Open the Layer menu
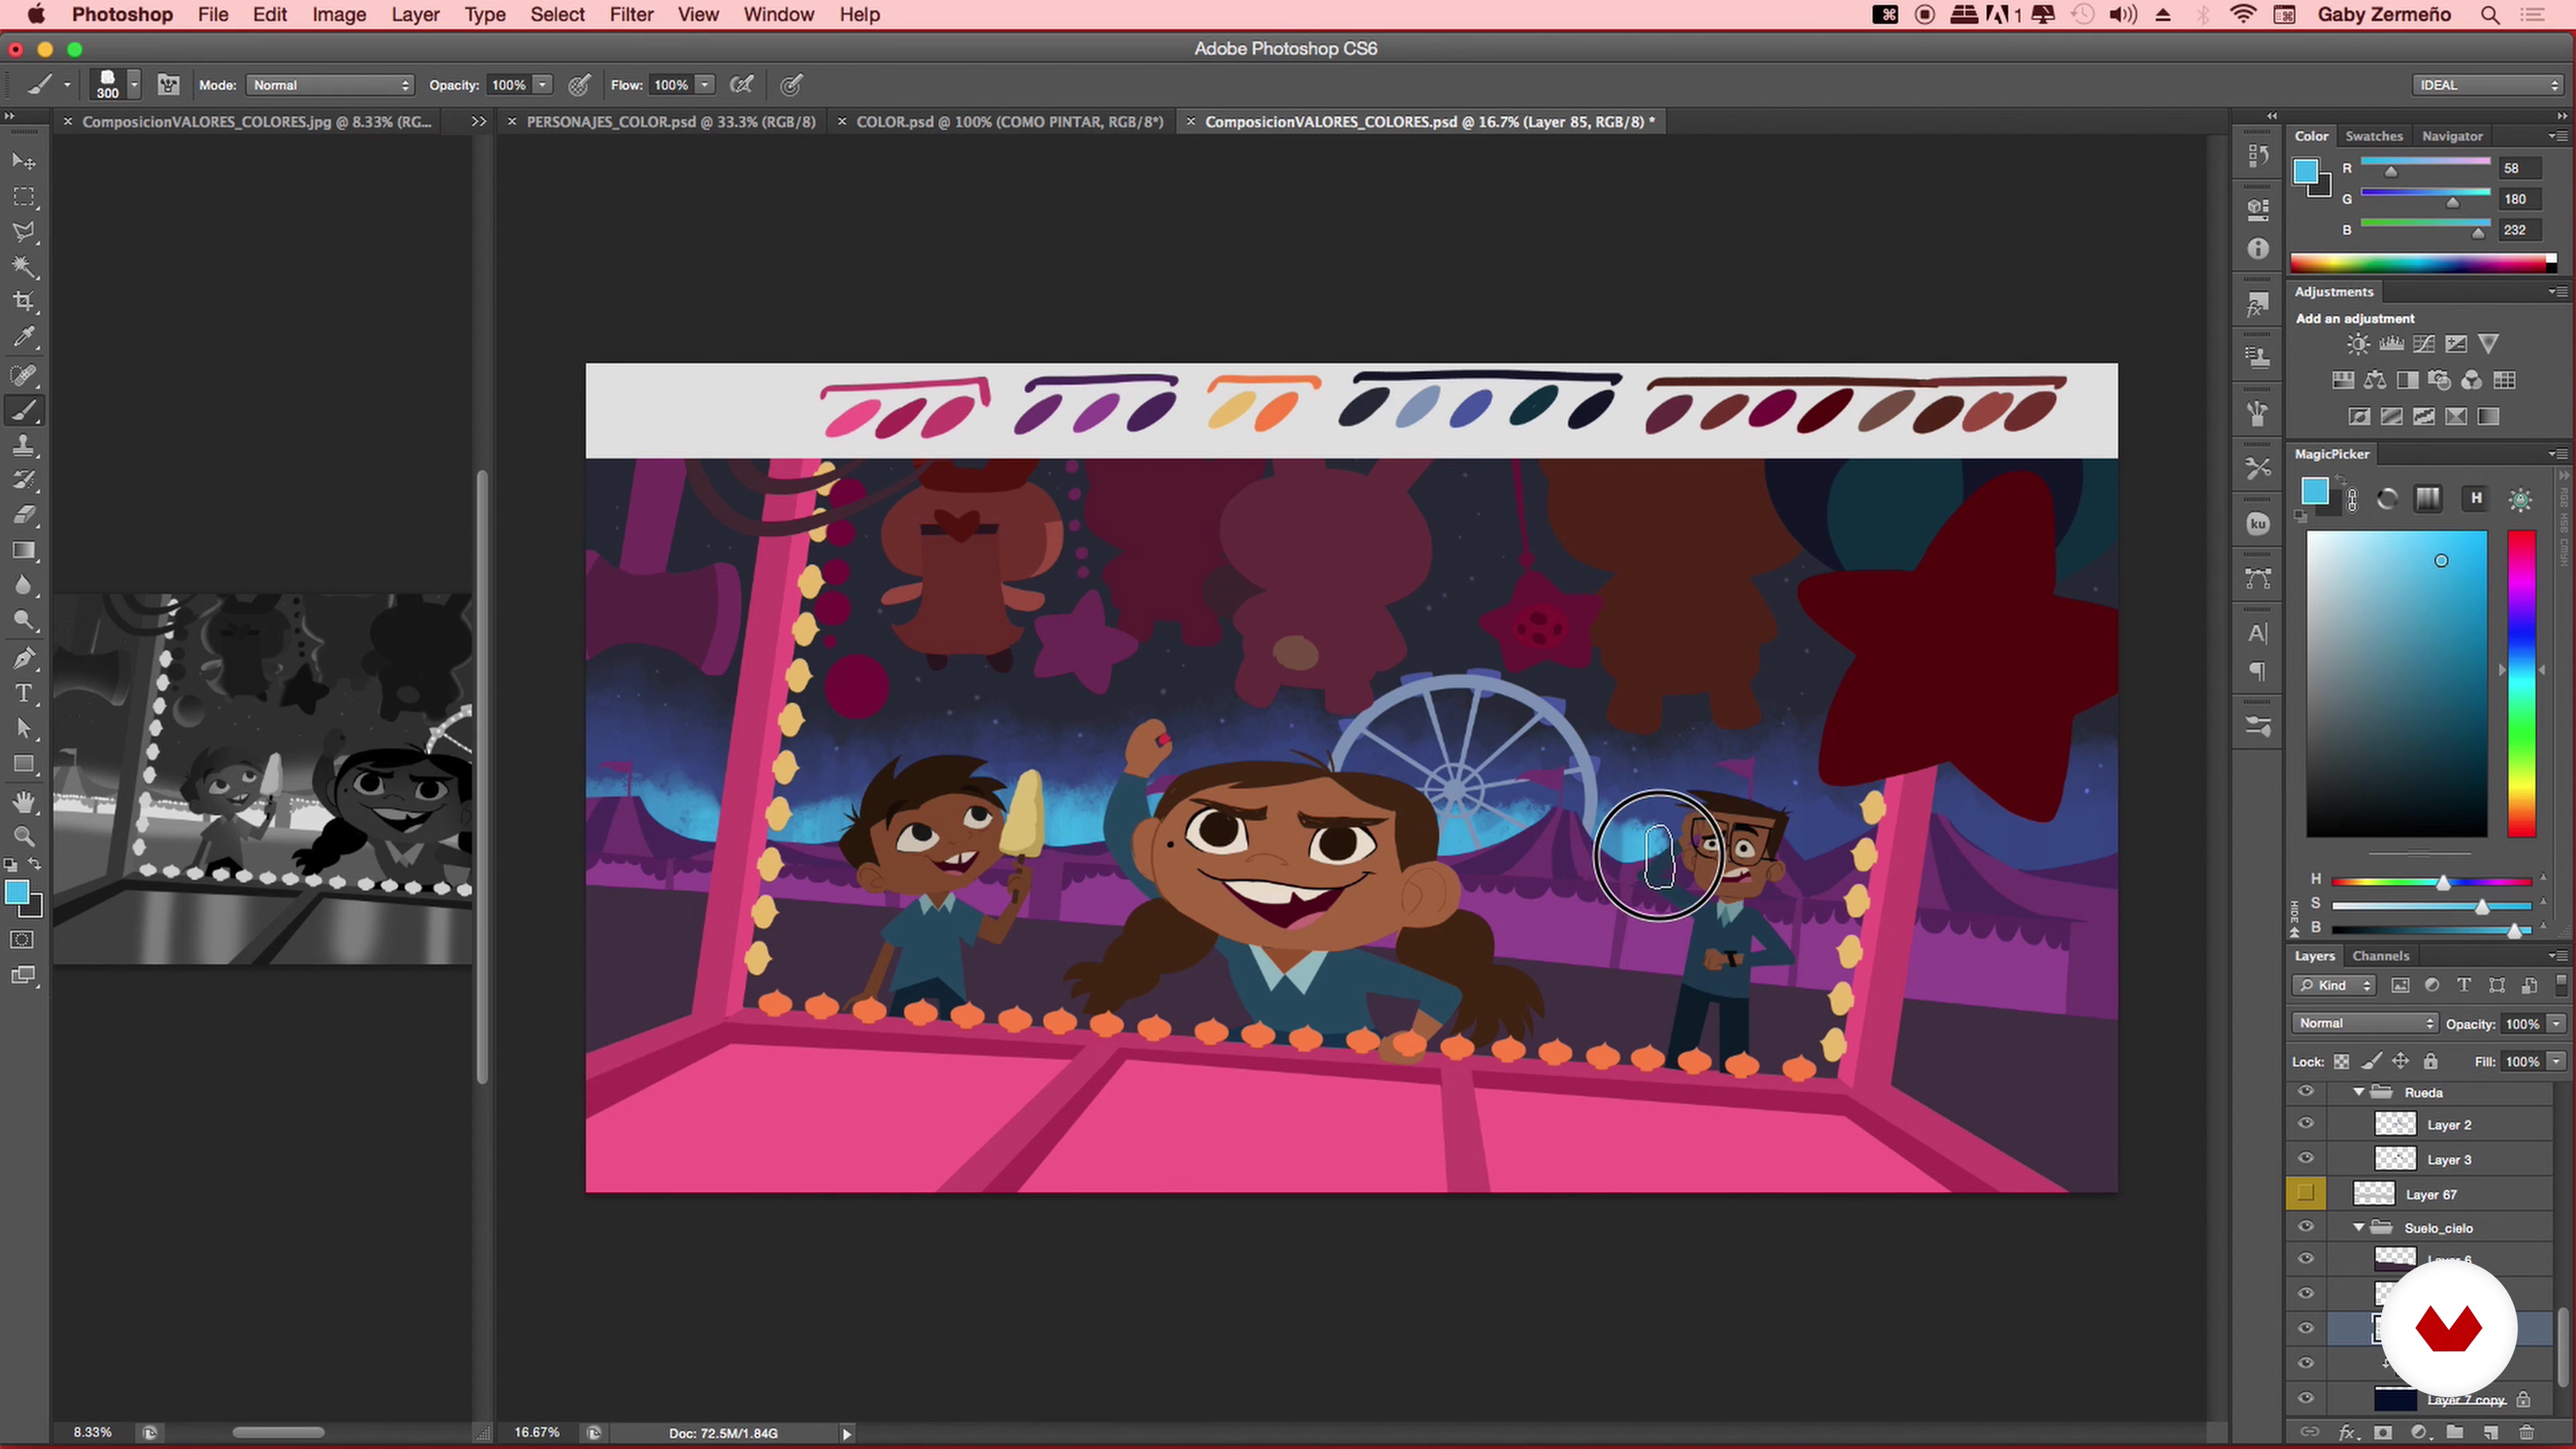 coord(415,15)
